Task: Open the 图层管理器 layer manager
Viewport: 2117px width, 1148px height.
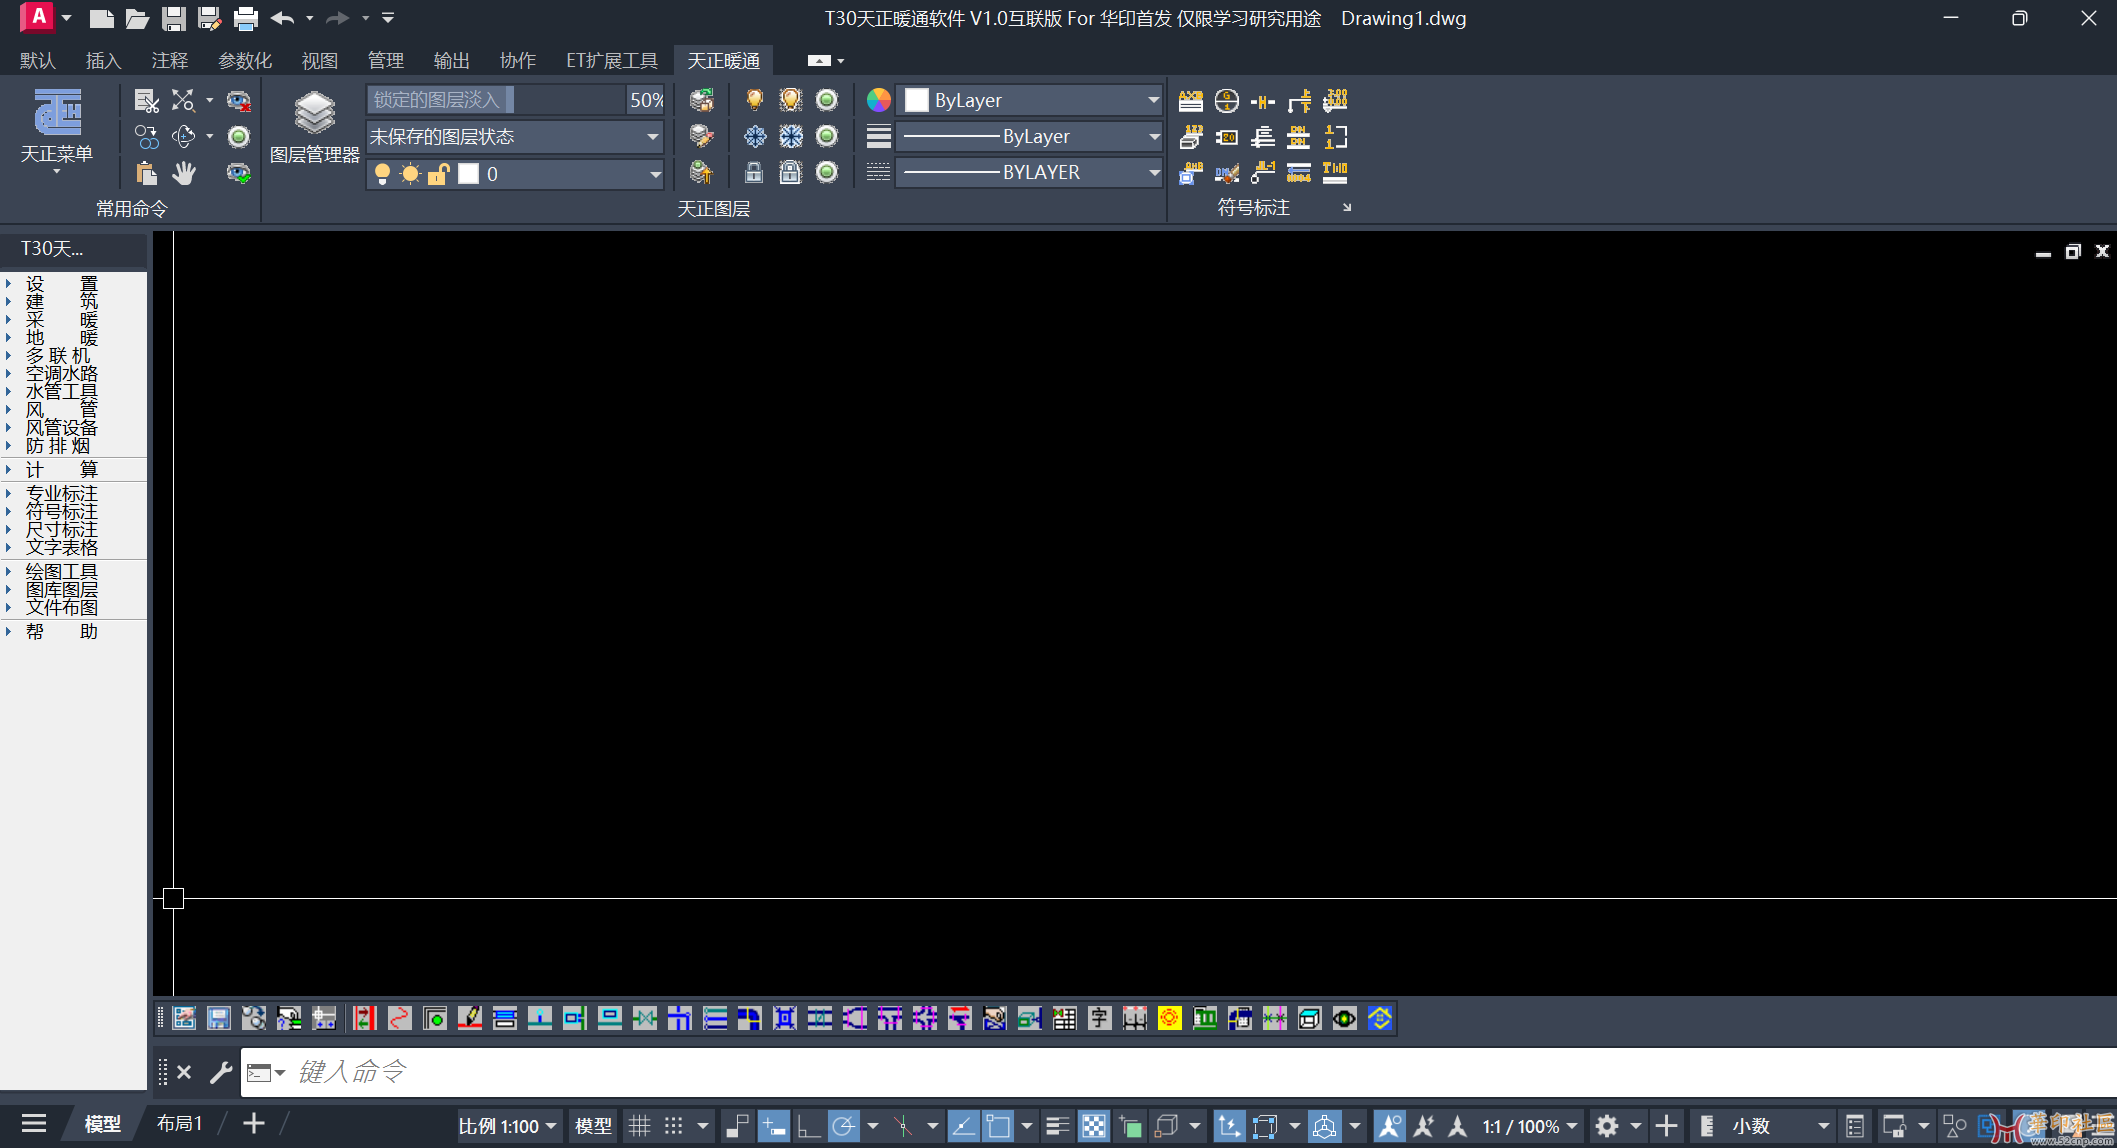Action: pyautogui.click(x=314, y=127)
